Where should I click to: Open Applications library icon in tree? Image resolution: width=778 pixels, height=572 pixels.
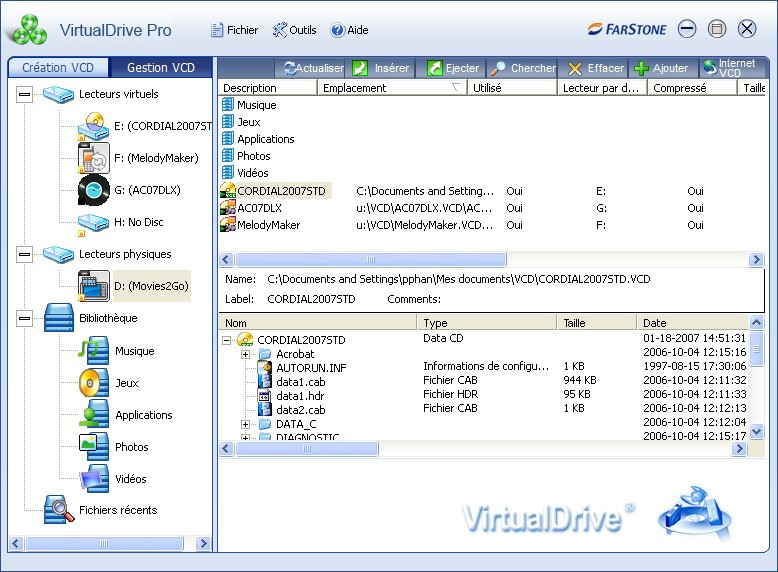click(x=94, y=414)
